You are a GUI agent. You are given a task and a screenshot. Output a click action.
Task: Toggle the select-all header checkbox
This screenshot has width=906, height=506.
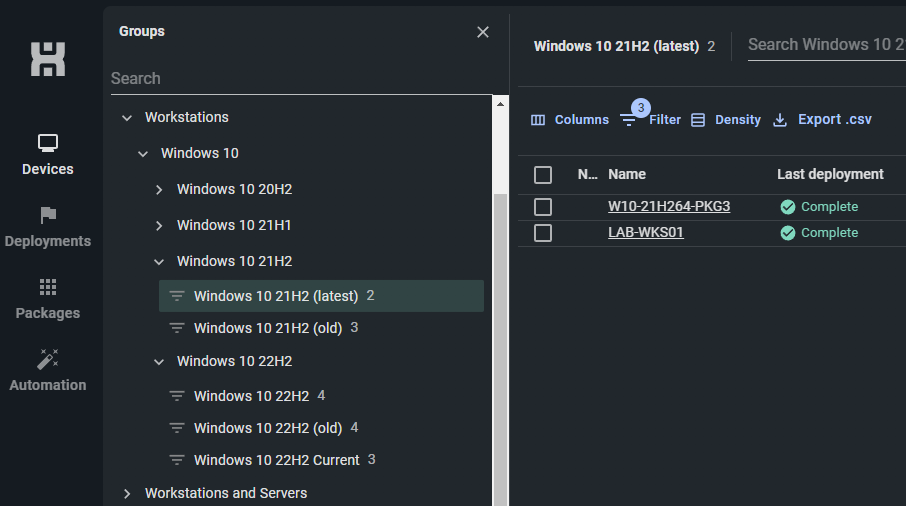click(543, 175)
